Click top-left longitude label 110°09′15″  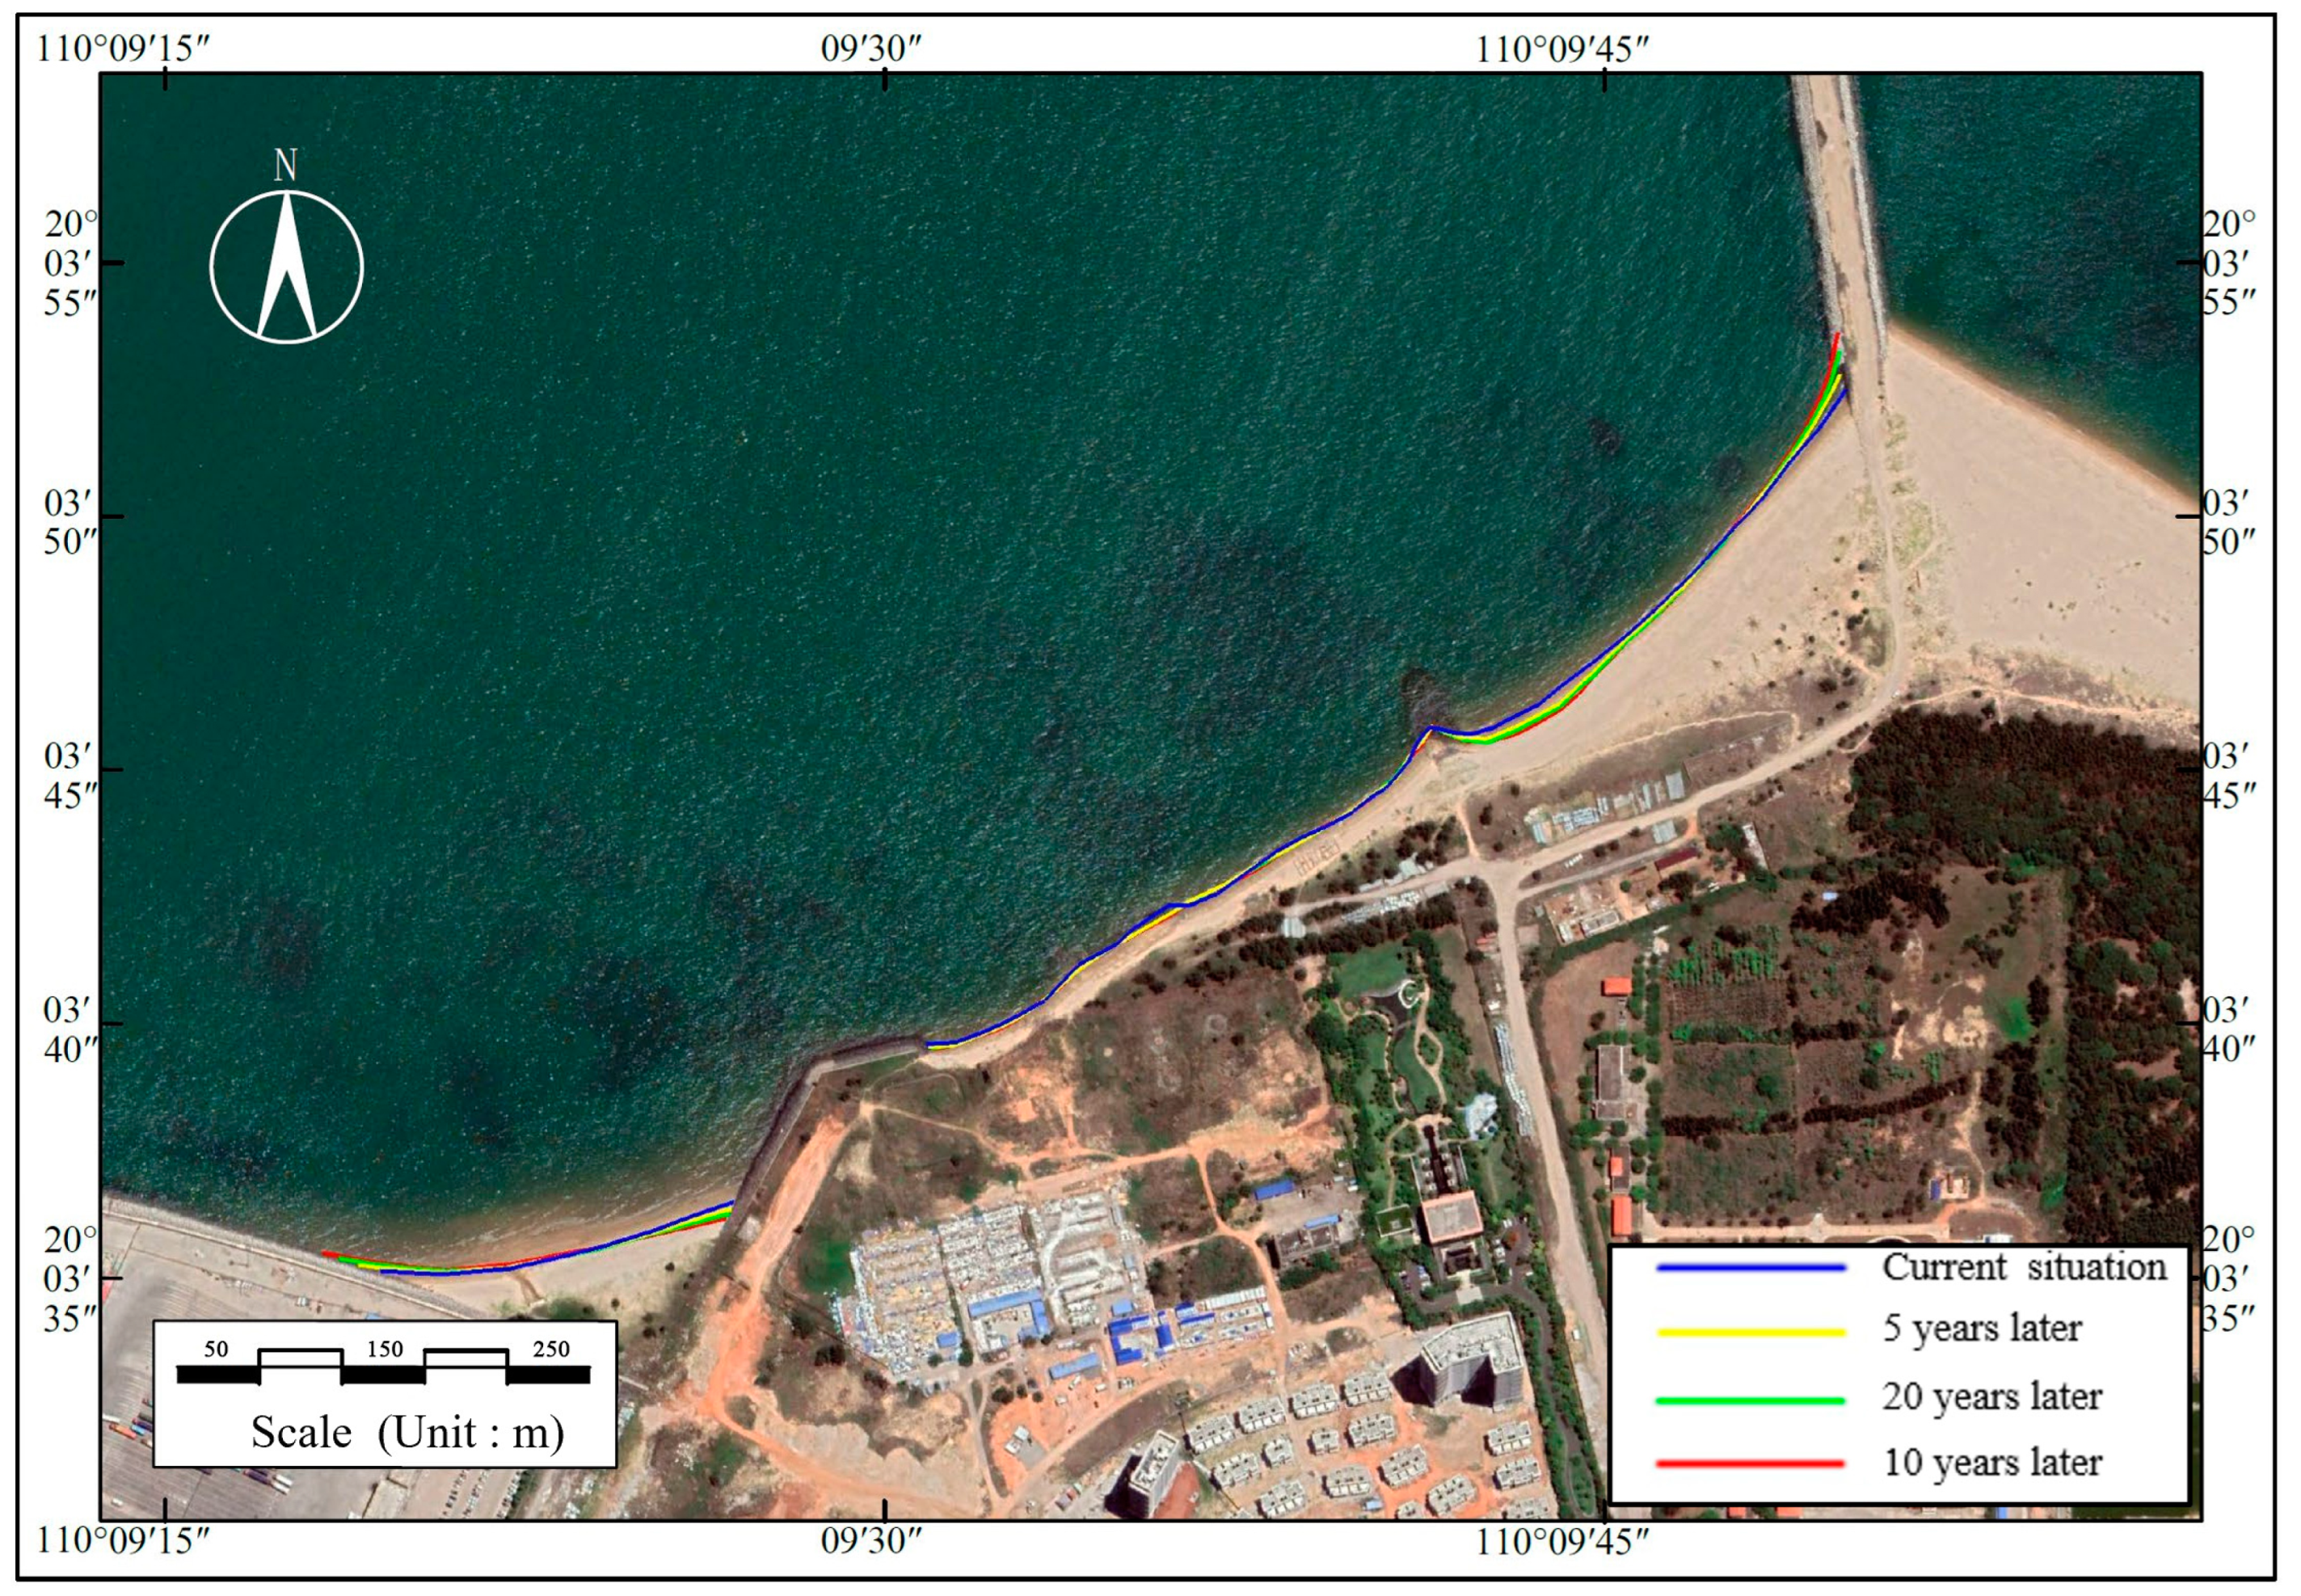click(x=124, y=47)
